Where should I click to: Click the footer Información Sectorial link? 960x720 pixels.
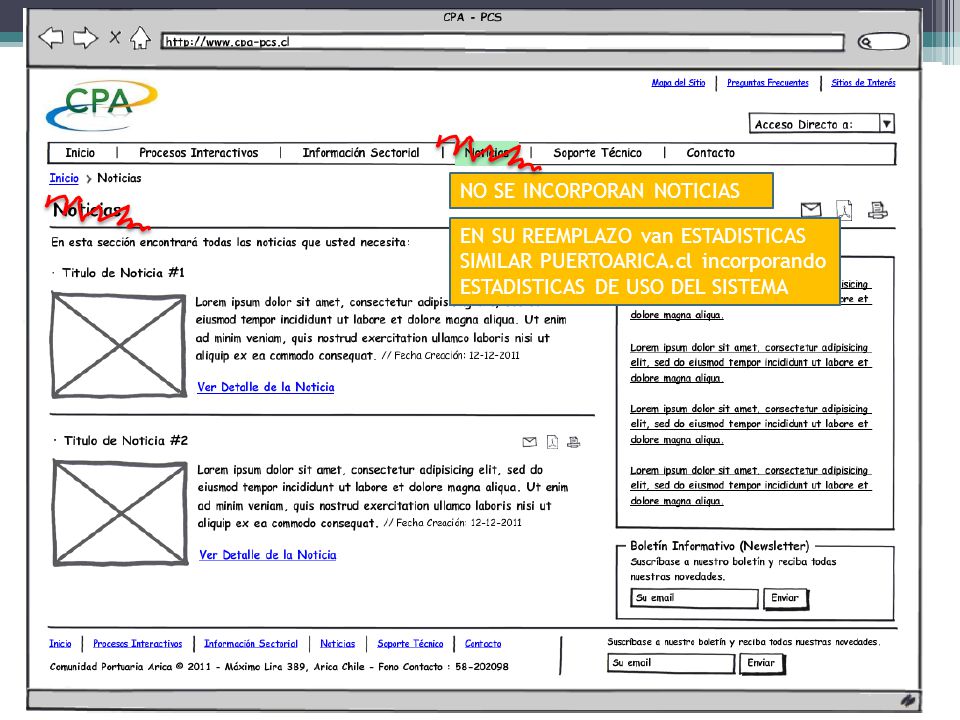251,643
